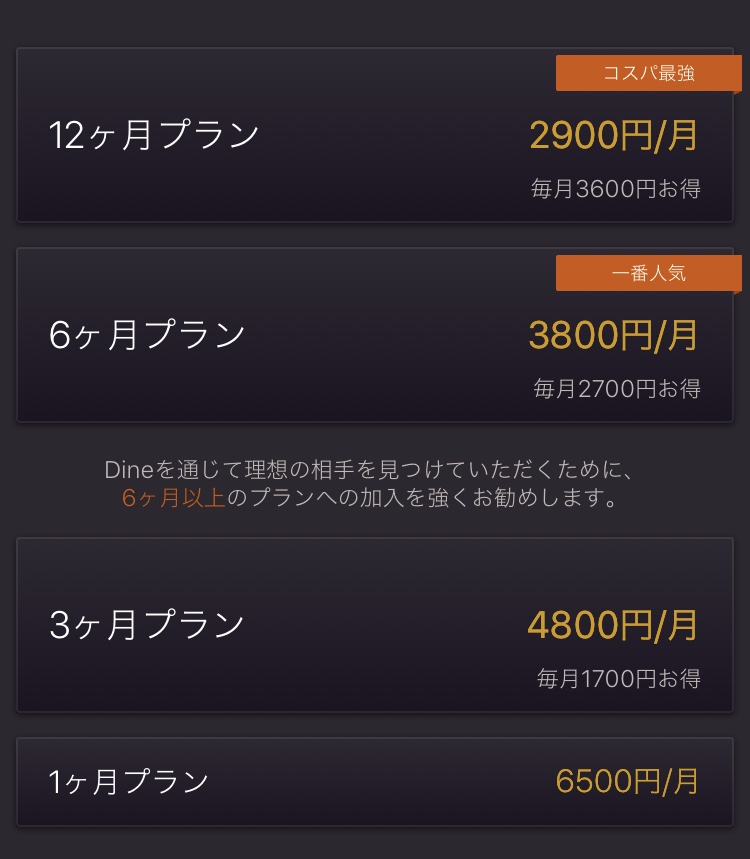Choose the 6ヶ月プラン title
Screen dimensions: 750x859
click(147, 335)
